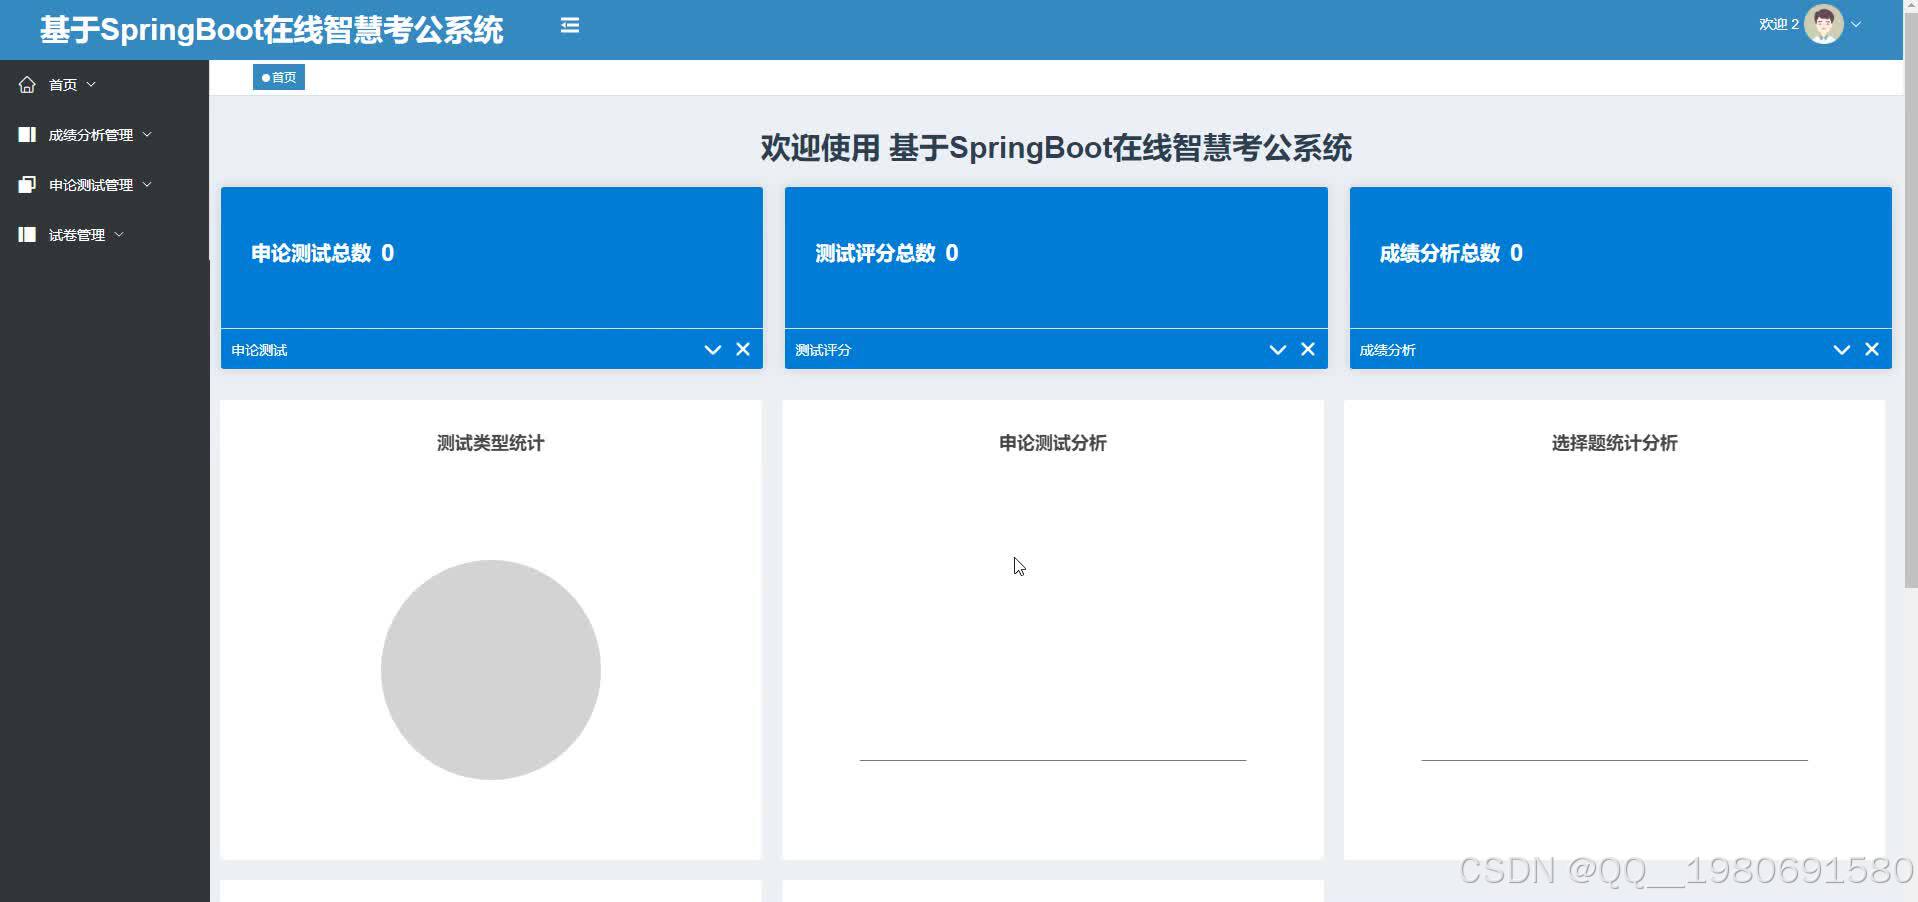Collapse the 申论测试 card
This screenshot has height=902, width=1918.
tap(713, 350)
